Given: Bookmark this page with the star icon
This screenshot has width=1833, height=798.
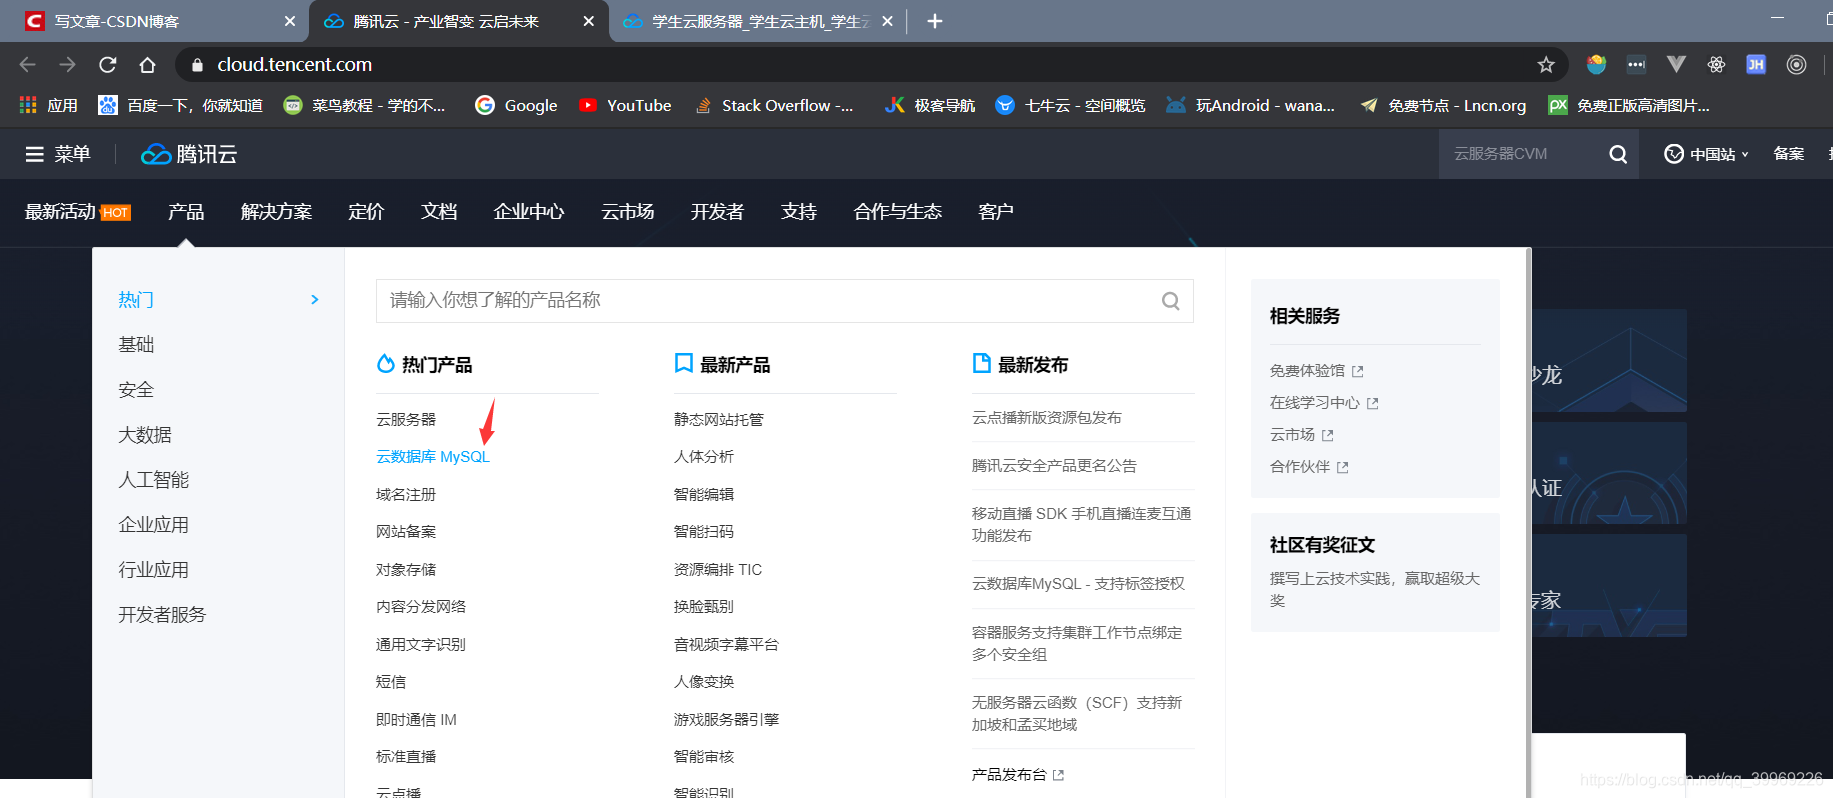Looking at the screenshot, I should coord(1546,64).
